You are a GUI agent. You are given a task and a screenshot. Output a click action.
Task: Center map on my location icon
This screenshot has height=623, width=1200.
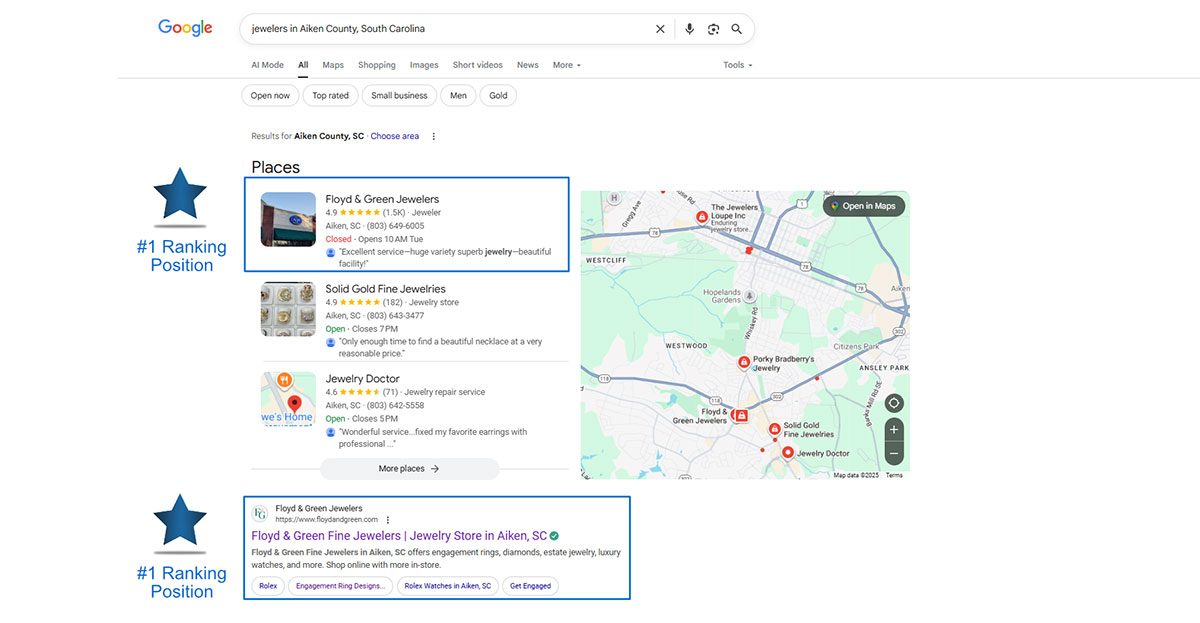click(894, 403)
